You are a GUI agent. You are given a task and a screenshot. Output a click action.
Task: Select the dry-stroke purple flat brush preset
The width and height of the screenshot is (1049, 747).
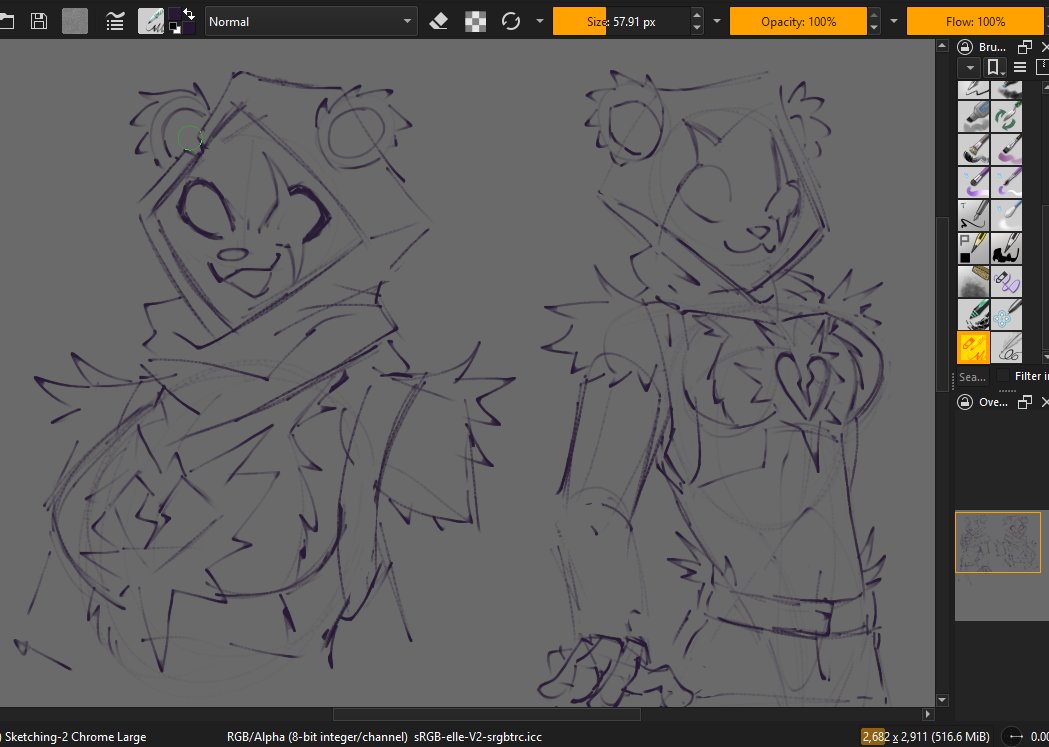point(1006,149)
